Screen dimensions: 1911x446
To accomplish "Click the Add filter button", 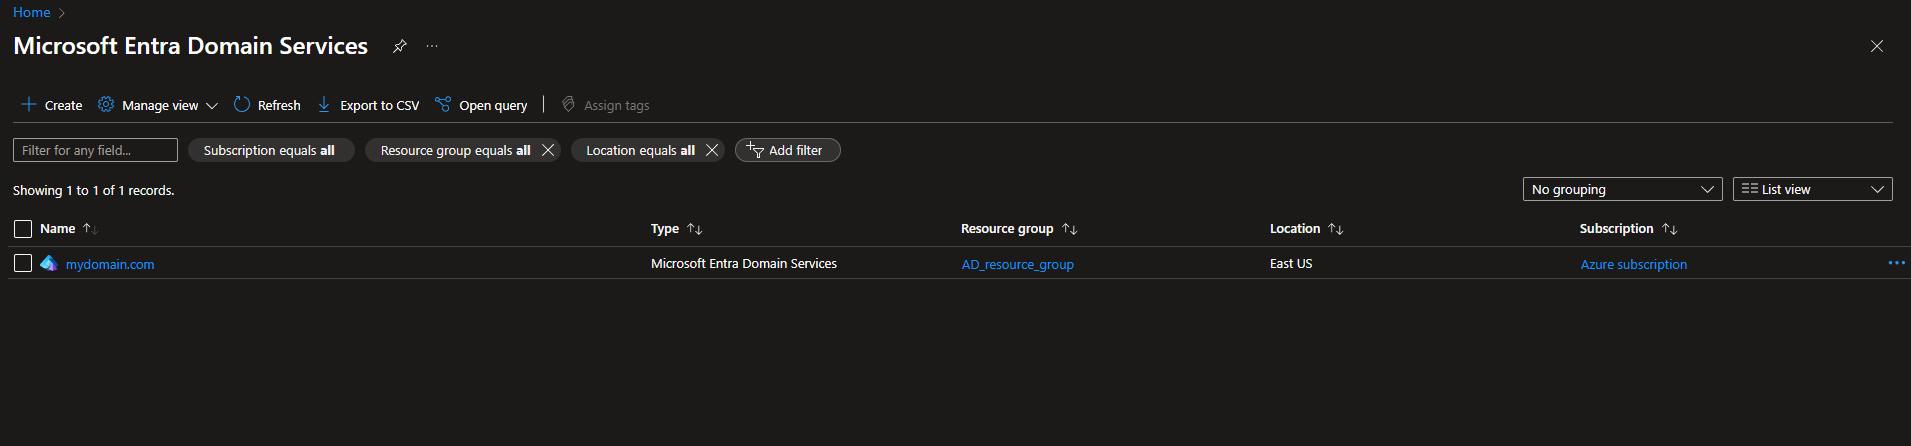I will [x=787, y=150].
